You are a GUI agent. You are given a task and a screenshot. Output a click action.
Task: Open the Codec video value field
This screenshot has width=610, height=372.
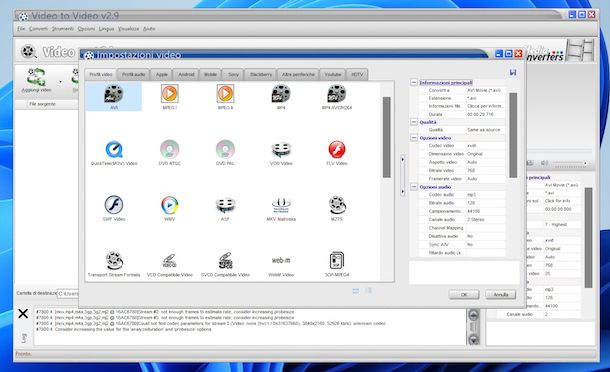(x=486, y=146)
